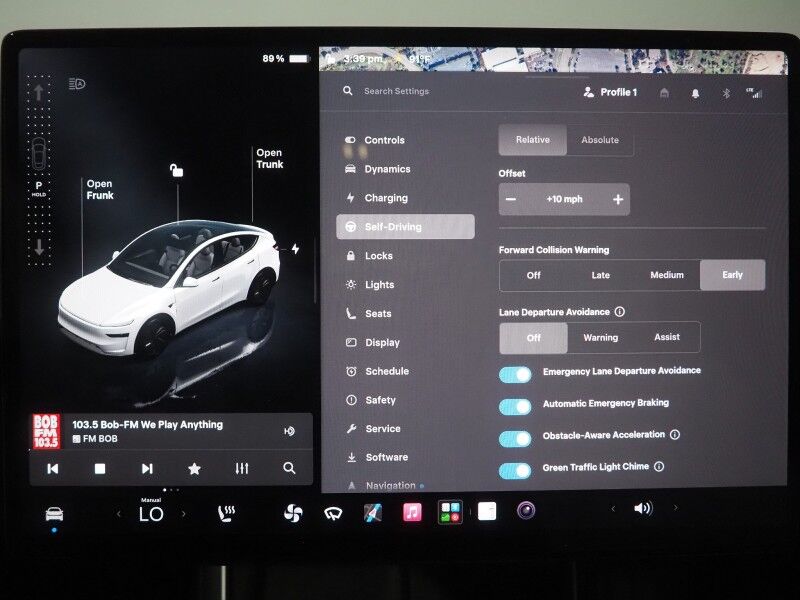Image resolution: width=800 pixels, height=600 pixels.
Task: Open Bluetooth settings icon
Action: click(x=726, y=93)
